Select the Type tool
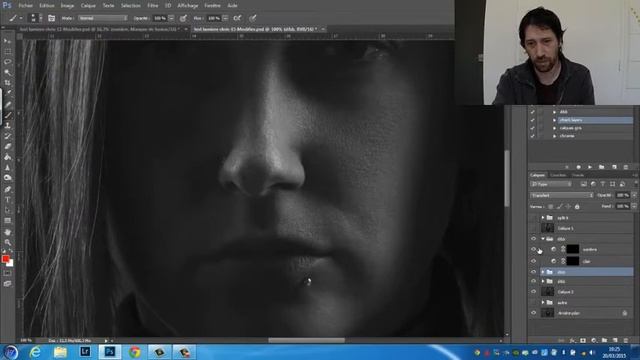 (x=7, y=200)
